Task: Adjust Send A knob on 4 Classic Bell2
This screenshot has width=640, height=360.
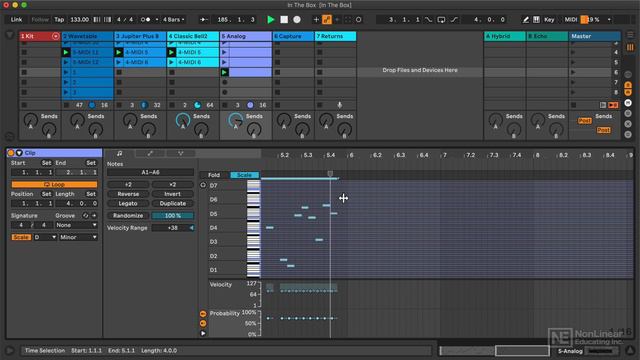Action: (182, 121)
